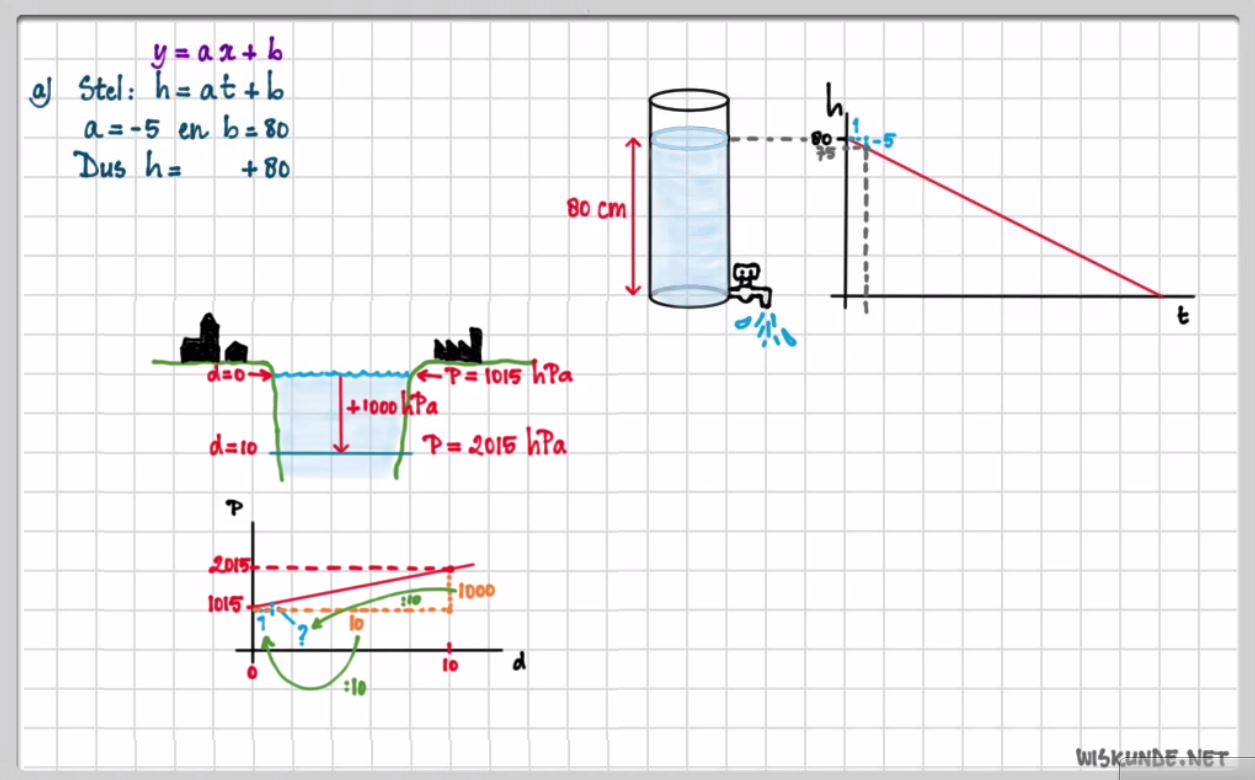Click the black house drawing on the left bank

coord(212,339)
